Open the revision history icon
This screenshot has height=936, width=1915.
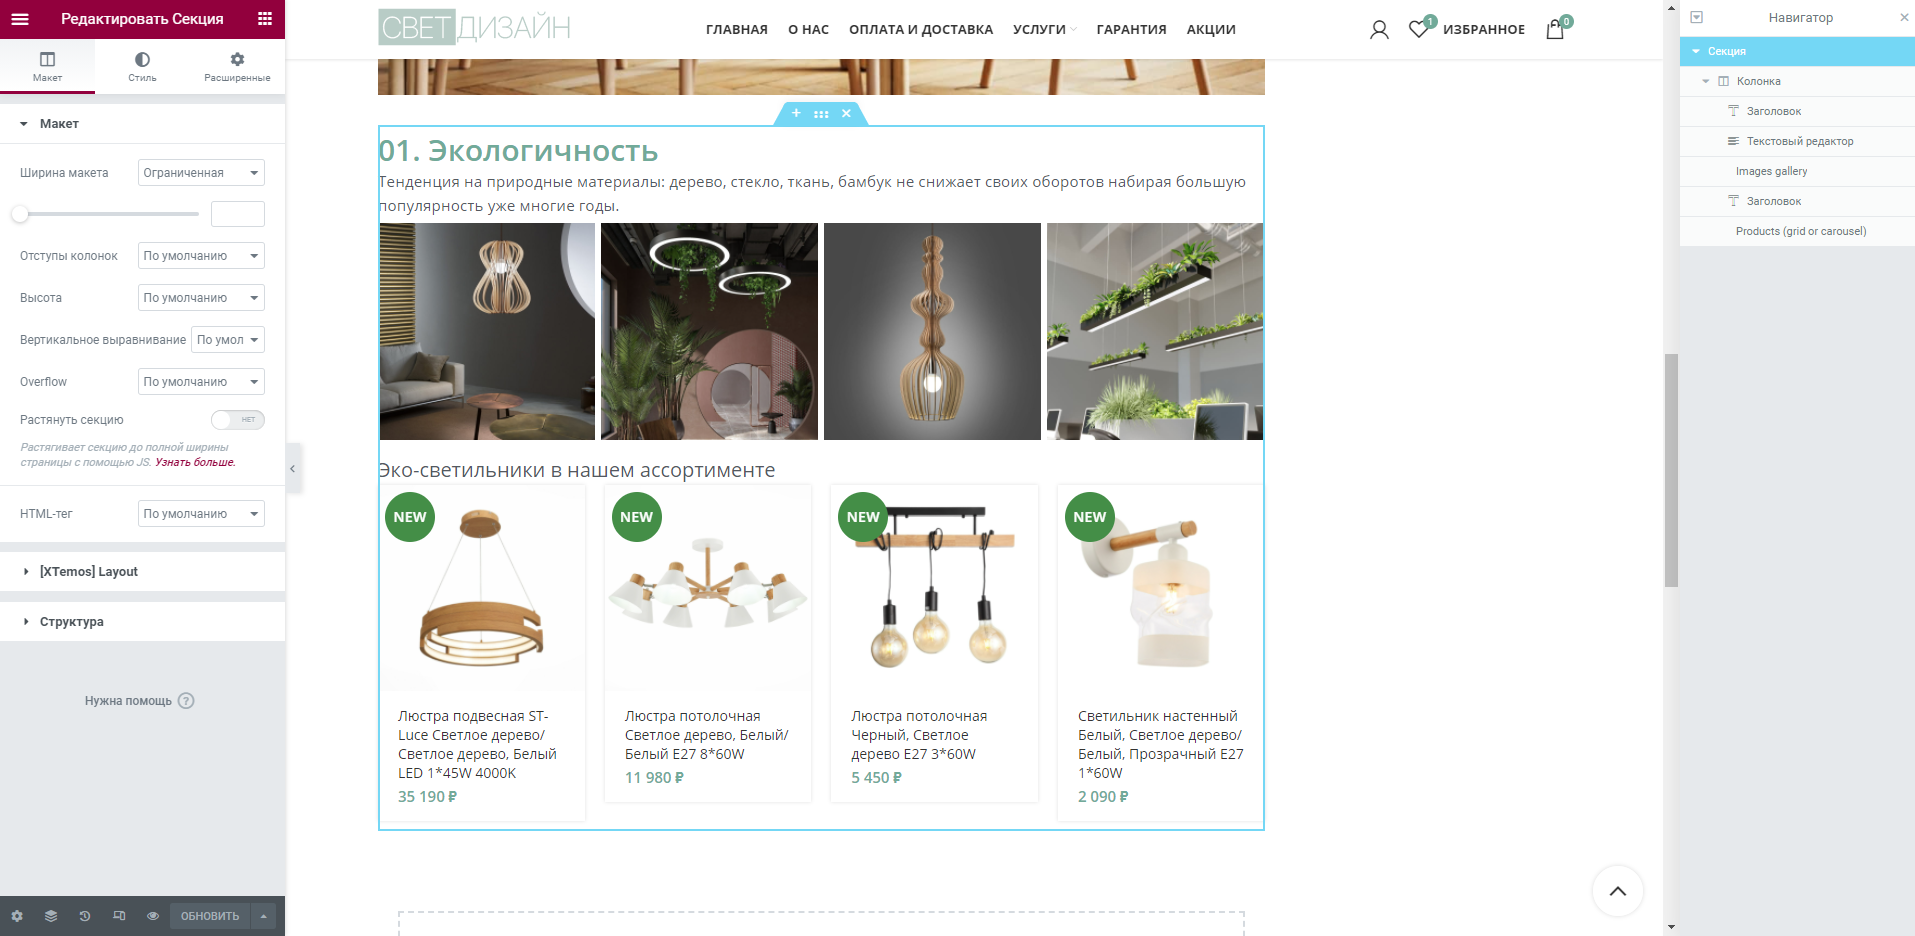coord(85,916)
